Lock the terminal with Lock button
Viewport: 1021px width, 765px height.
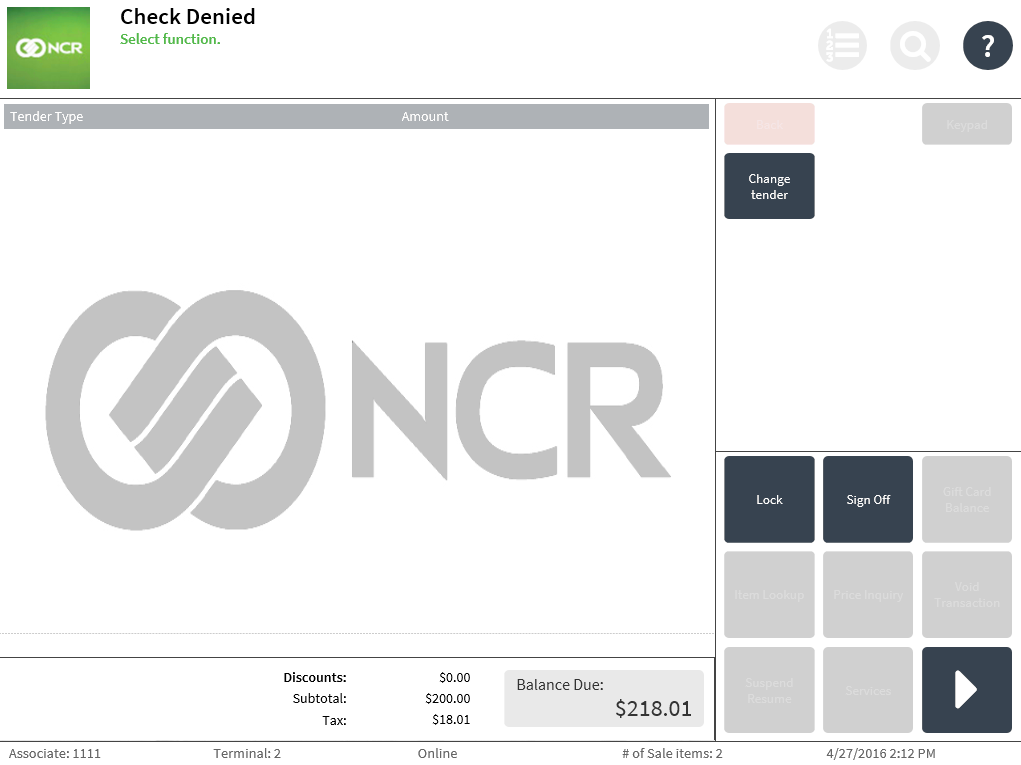(x=769, y=500)
